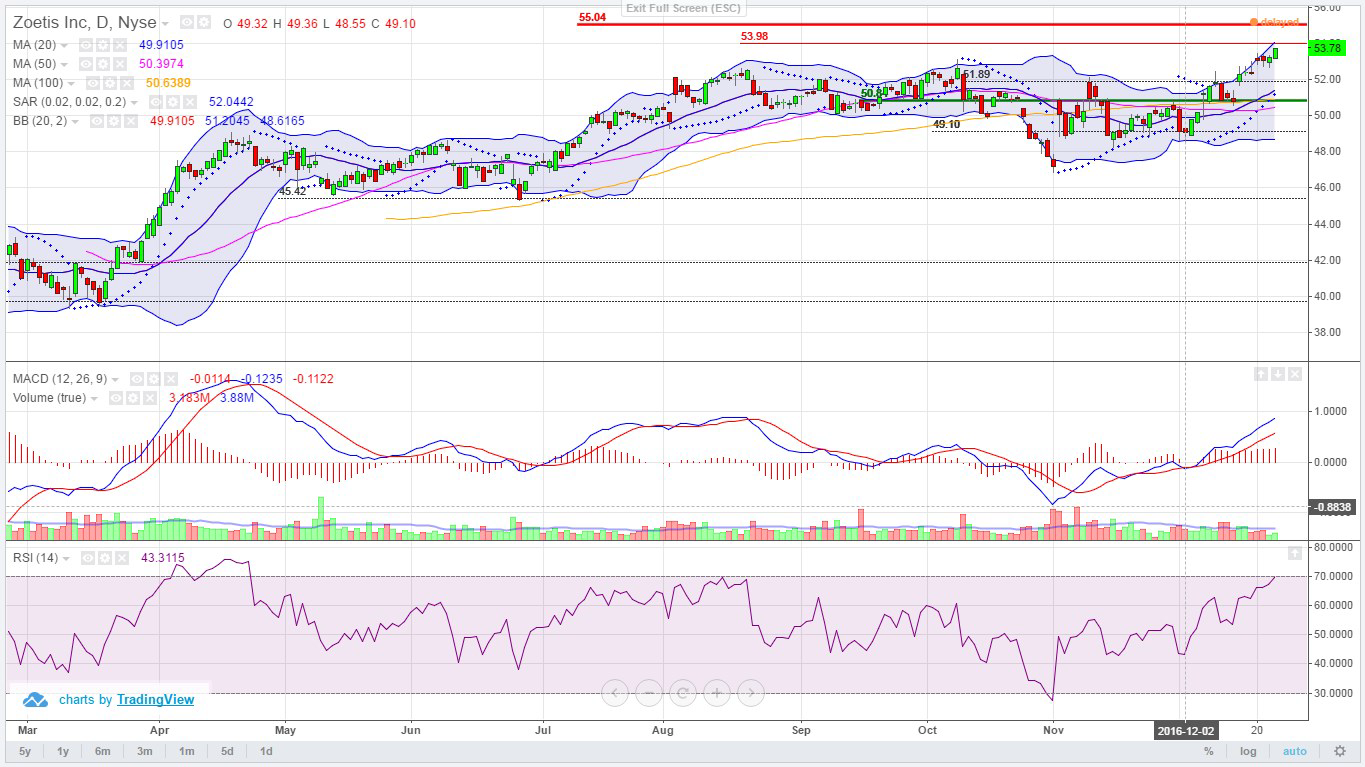Click the zoom out minus button
Viewport: 1365px width, 767px height.
[x=649, y=692]
